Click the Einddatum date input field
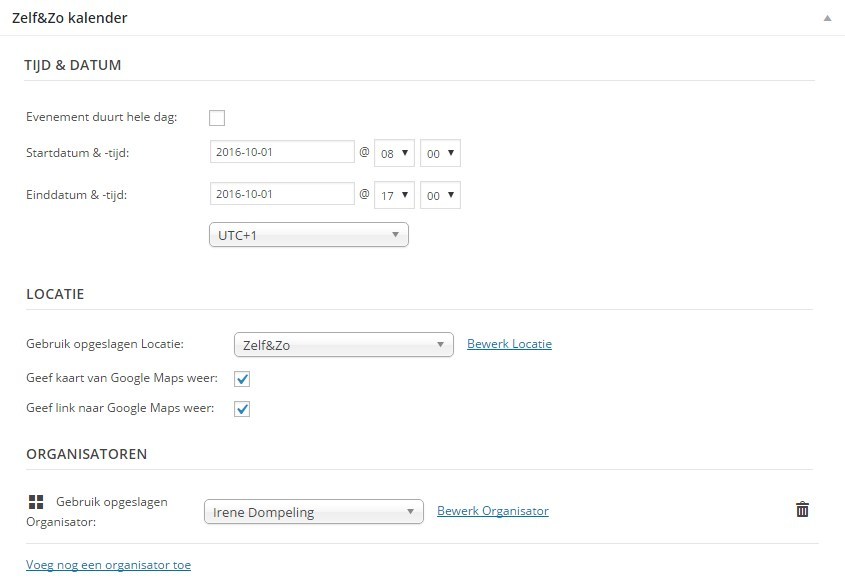 click(282, 194)
